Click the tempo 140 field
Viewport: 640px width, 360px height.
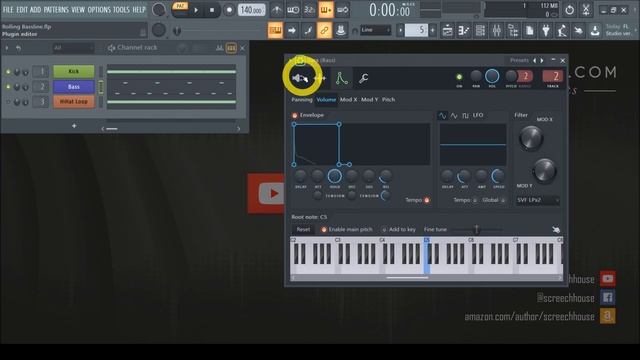[251, 10]
